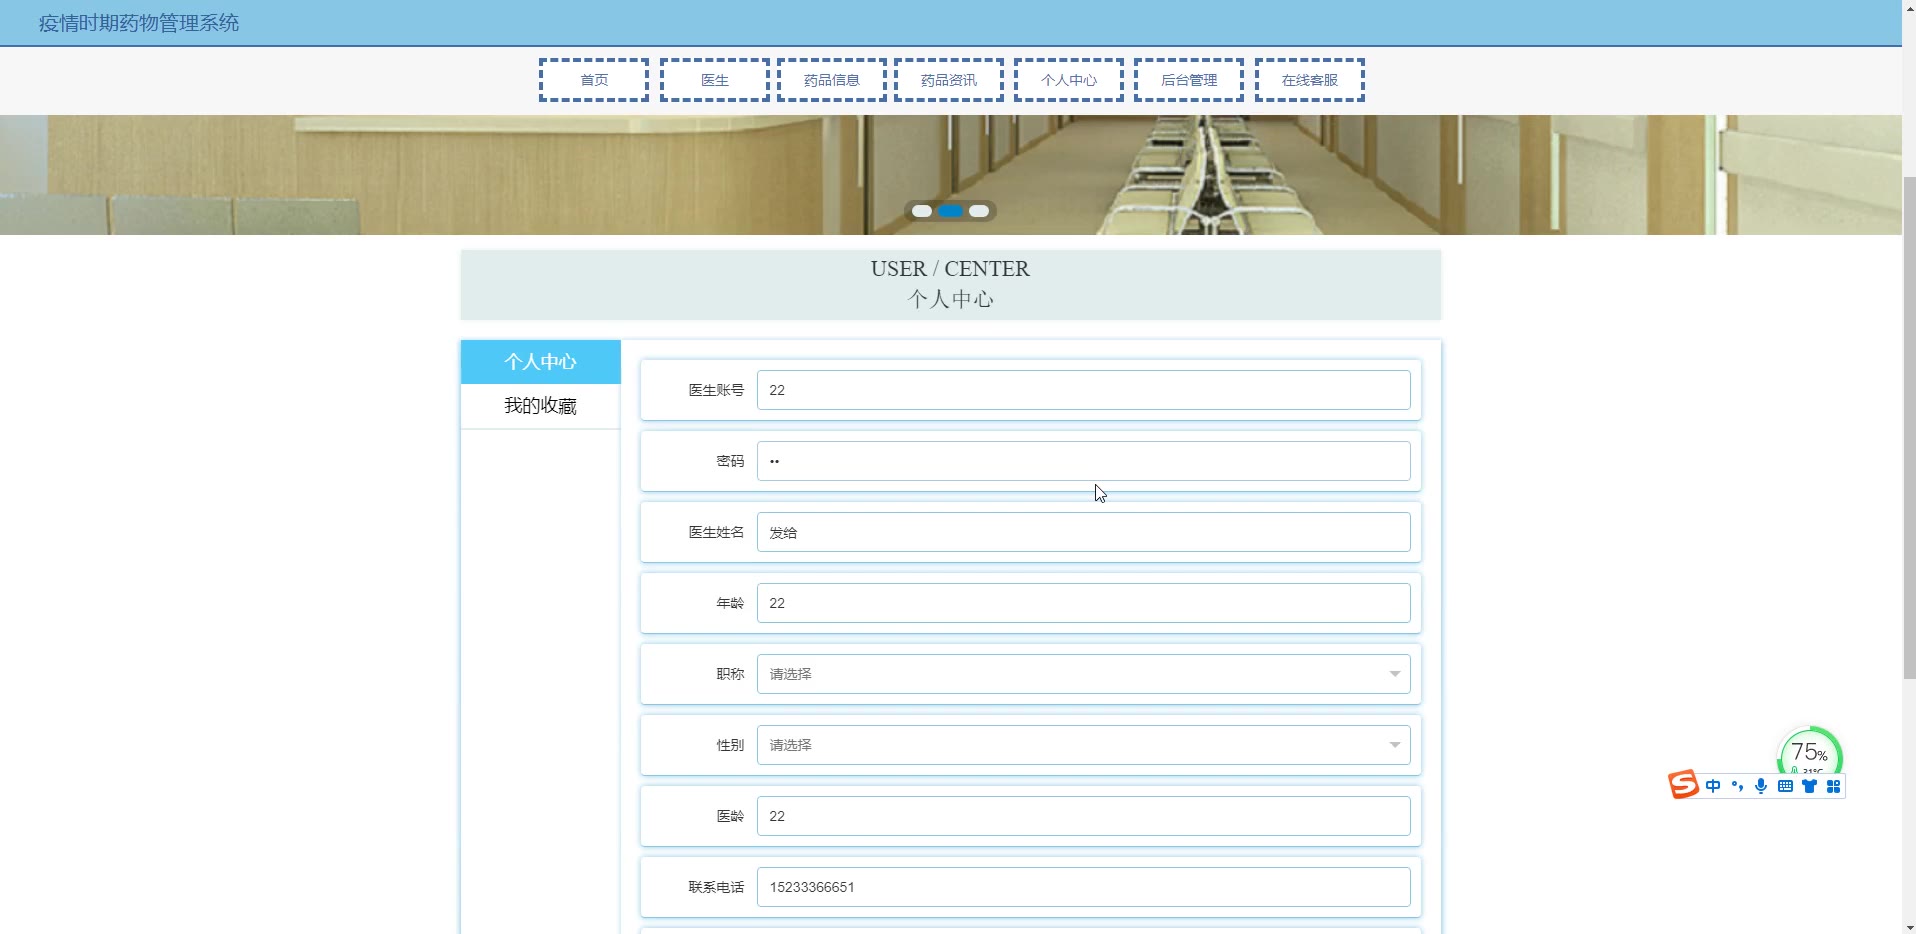1916x934 pixels.
Task: Toggle Chinese/English mode on Sogou bar
Action: (x=1713, y=786)
